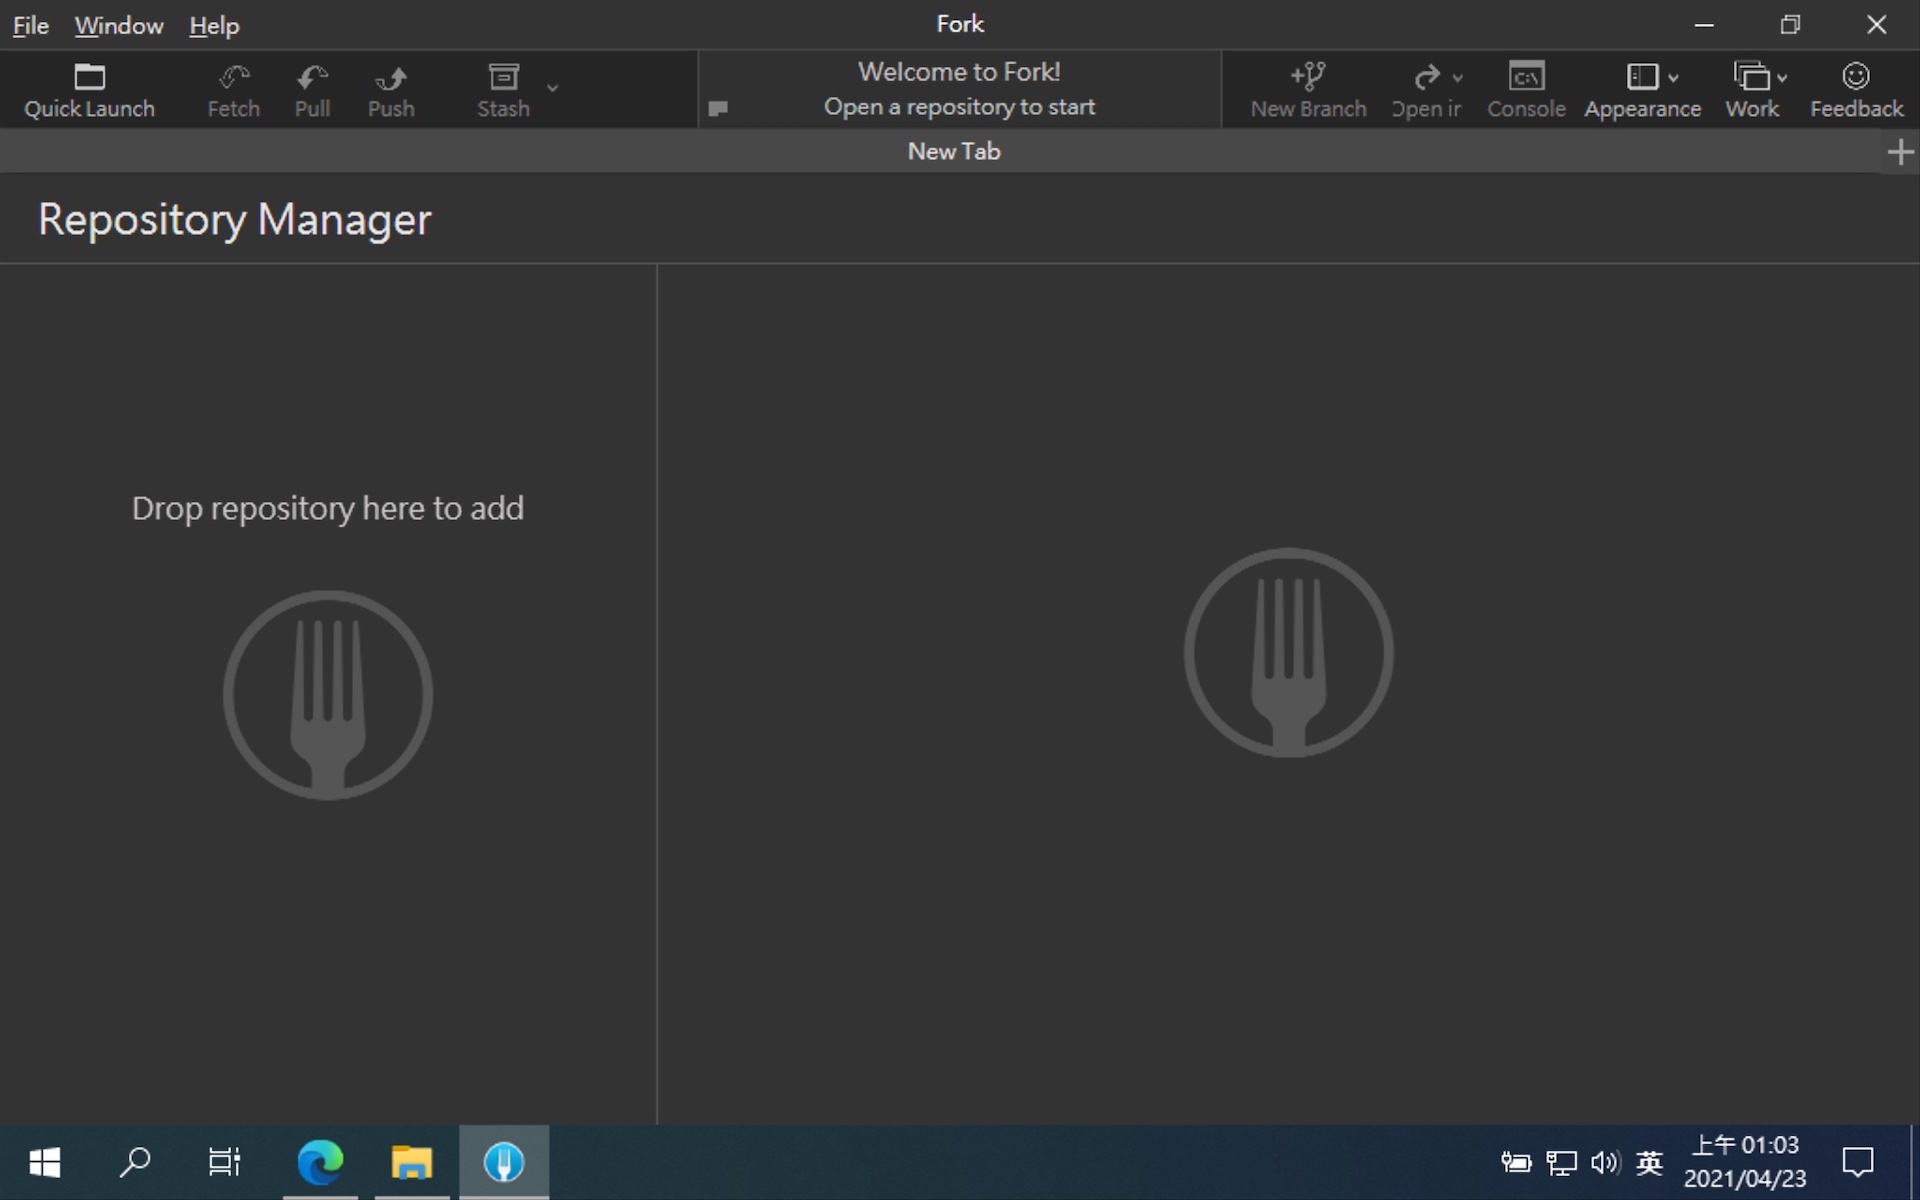The height and width of the screenshot is (1200, 1920).
Task: Open Task View on taskbar
Action: (224, 1162)
